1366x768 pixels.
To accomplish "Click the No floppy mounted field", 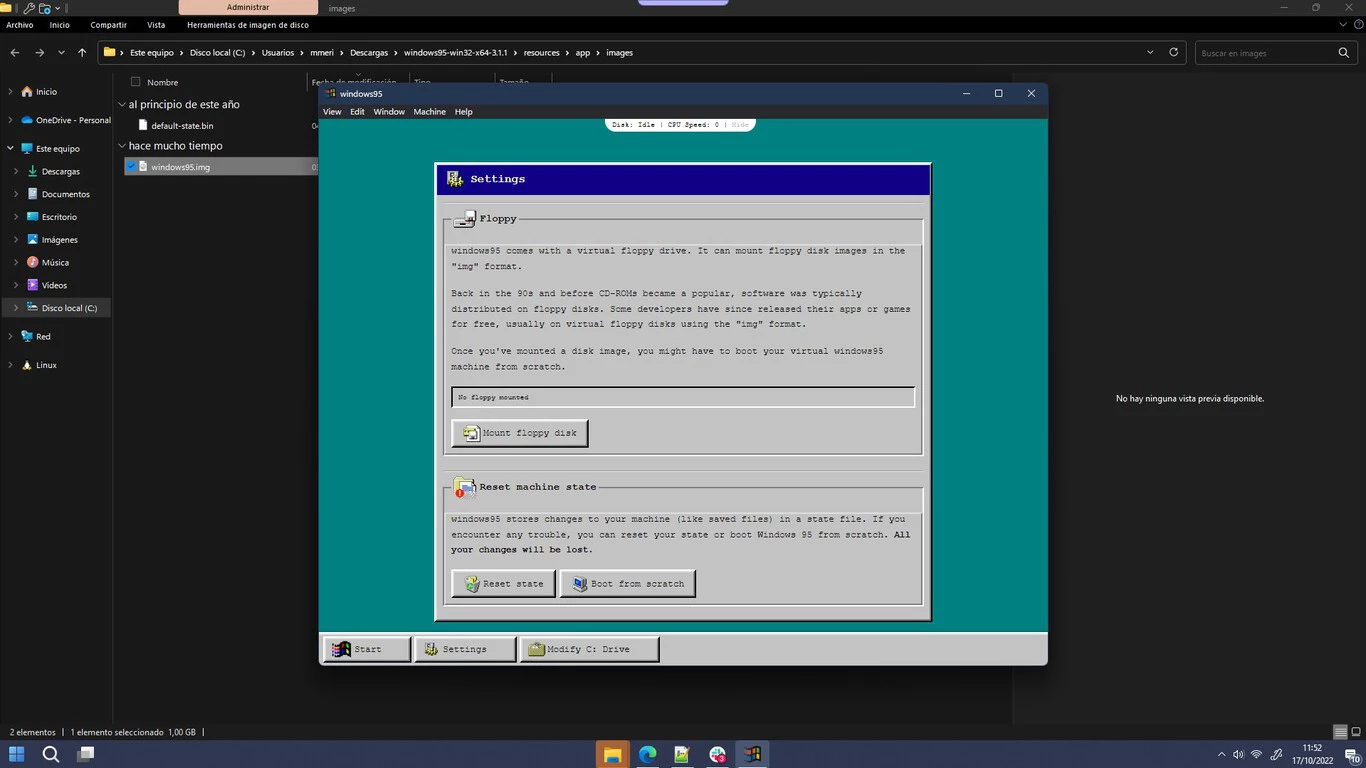I will pyautogui.click(x=683, y=397).
